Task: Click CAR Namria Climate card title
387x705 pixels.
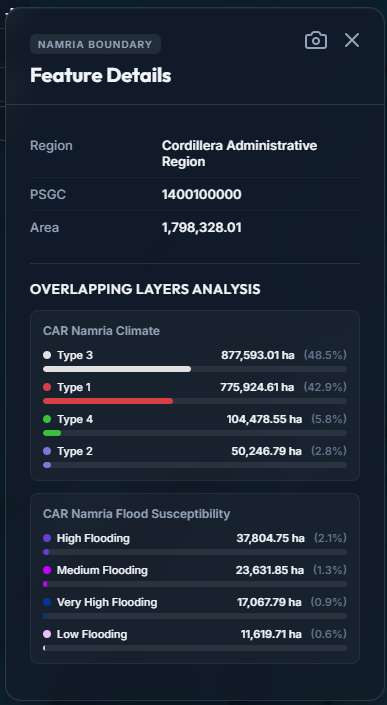Action: point(102,331)
